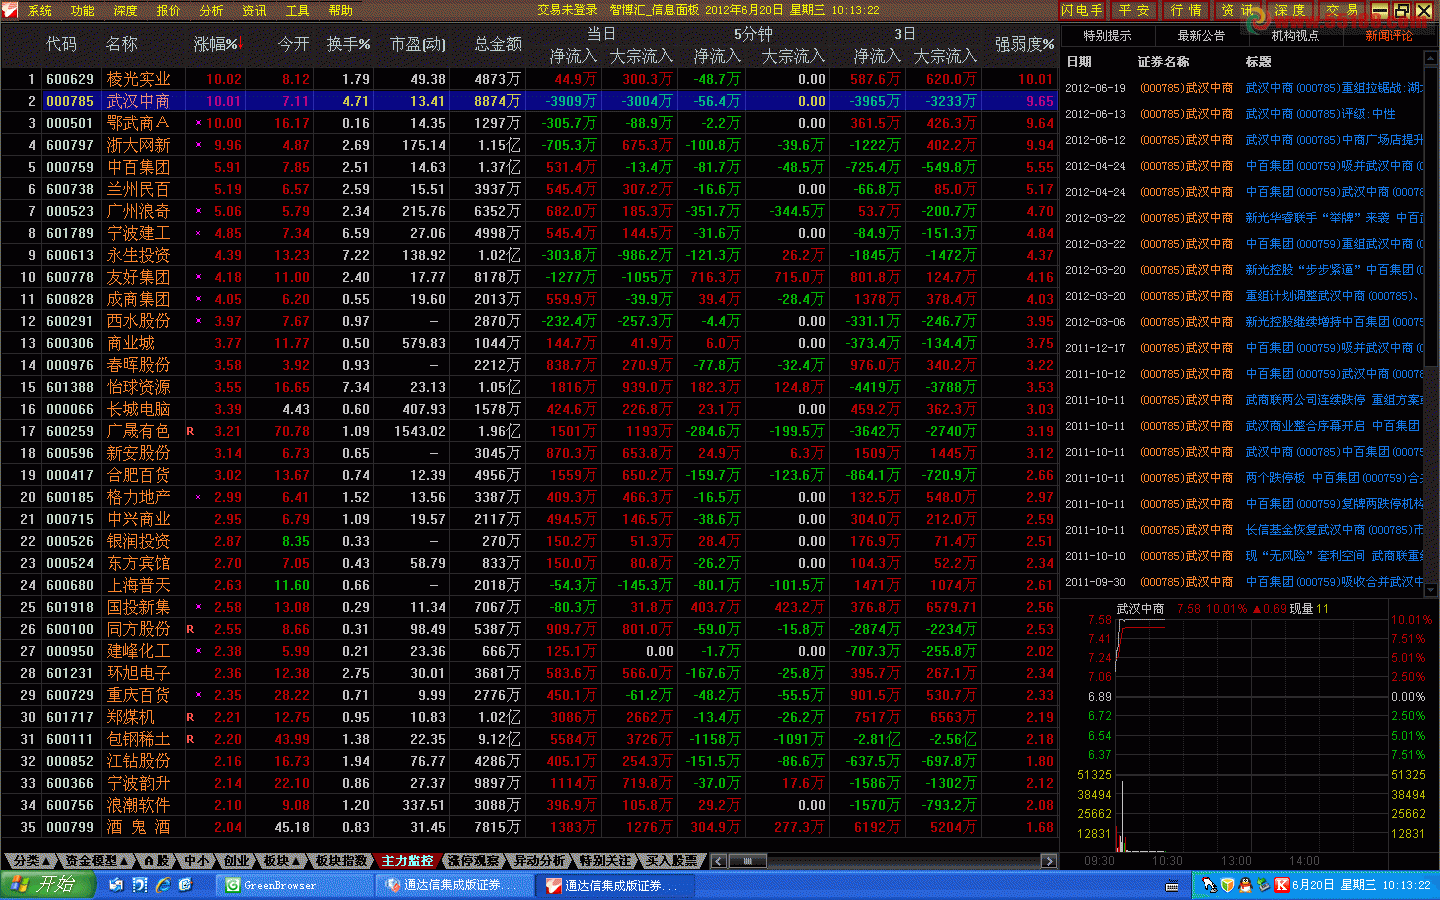The image size is (1440, 900).
Task: Select stock row 浙大网新 600797
Action: click(x=528, y=145)
